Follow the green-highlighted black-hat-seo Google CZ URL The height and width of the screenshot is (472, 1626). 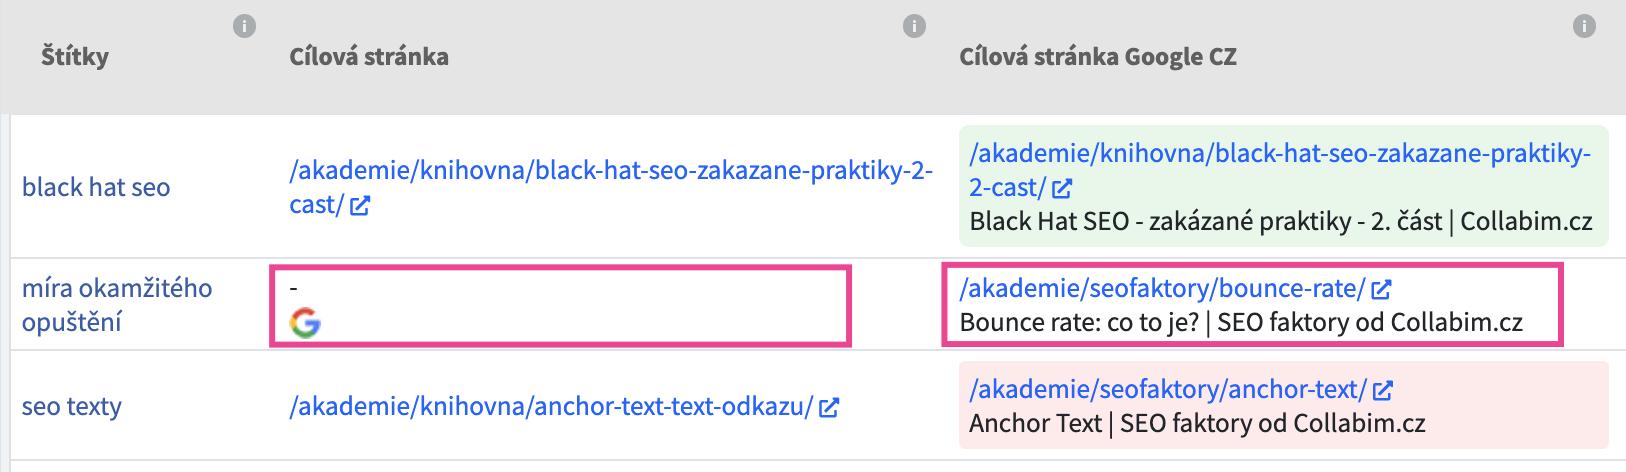pos(1280,169)
